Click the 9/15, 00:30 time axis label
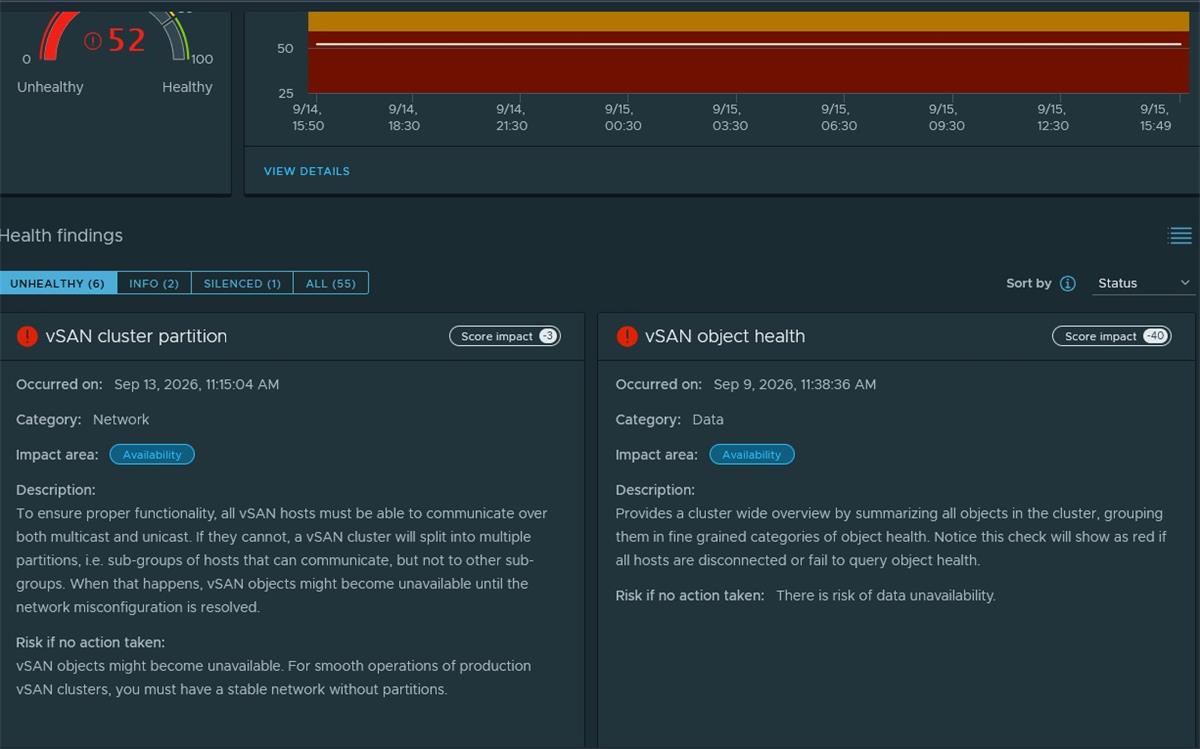1200x749 pixels. [622, 117]
